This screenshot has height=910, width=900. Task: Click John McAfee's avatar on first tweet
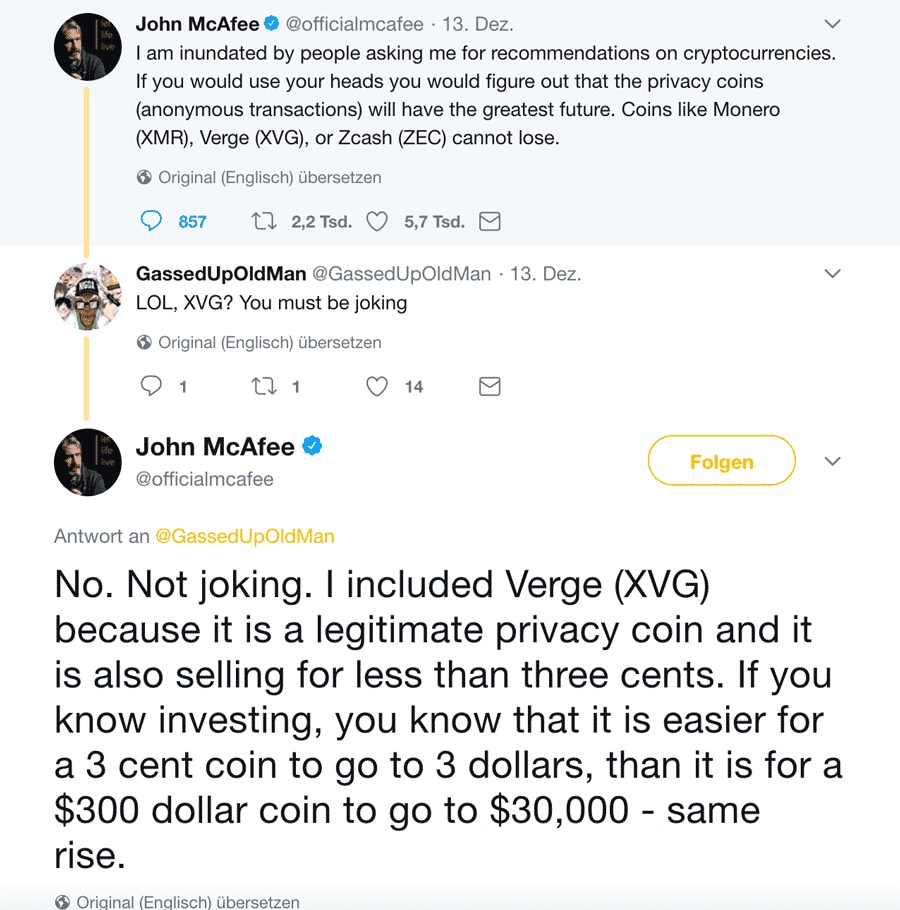tap(87, 47)
